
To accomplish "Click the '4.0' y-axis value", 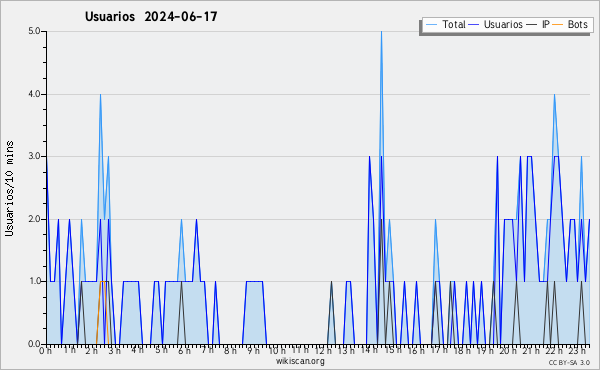I will click(x=34, y=94).
